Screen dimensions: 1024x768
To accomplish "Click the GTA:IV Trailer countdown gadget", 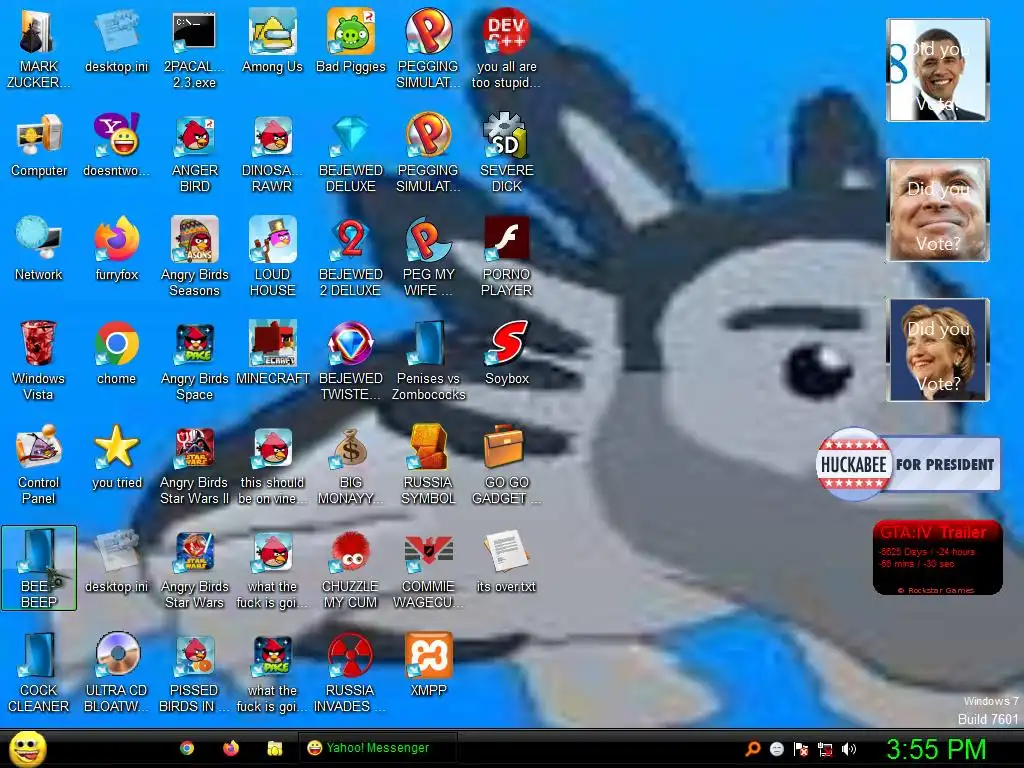I will pyautogui.click(x=937, y=558).
